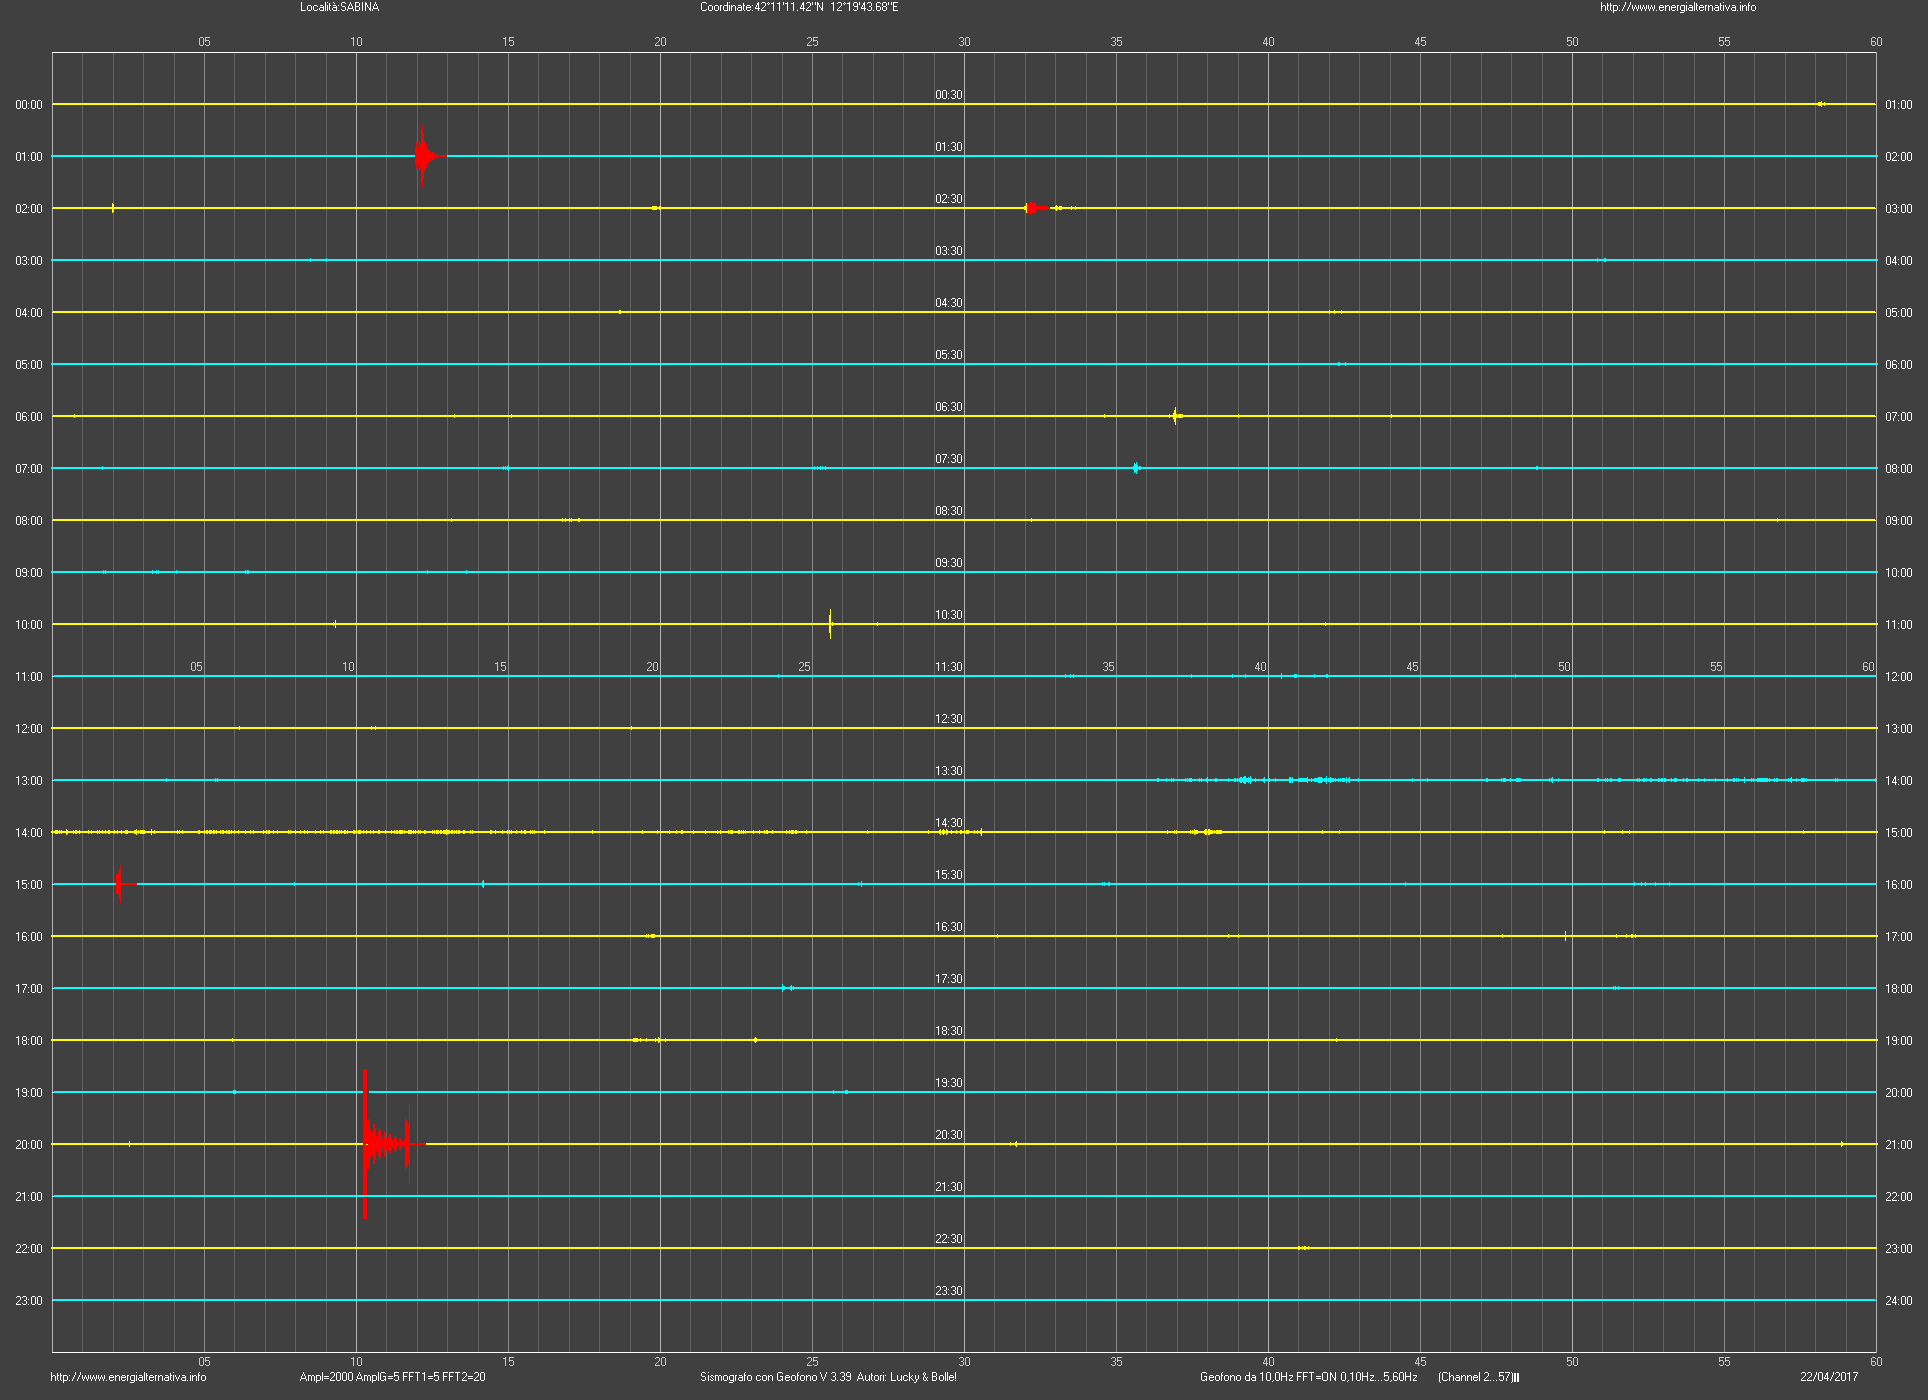This screenshot has width=1928, height=1400.
Task: Click the 'Ampl=2000 AmplG=5 FFT1=5 FFT2=20' text
Action: tap(393, 1377)
